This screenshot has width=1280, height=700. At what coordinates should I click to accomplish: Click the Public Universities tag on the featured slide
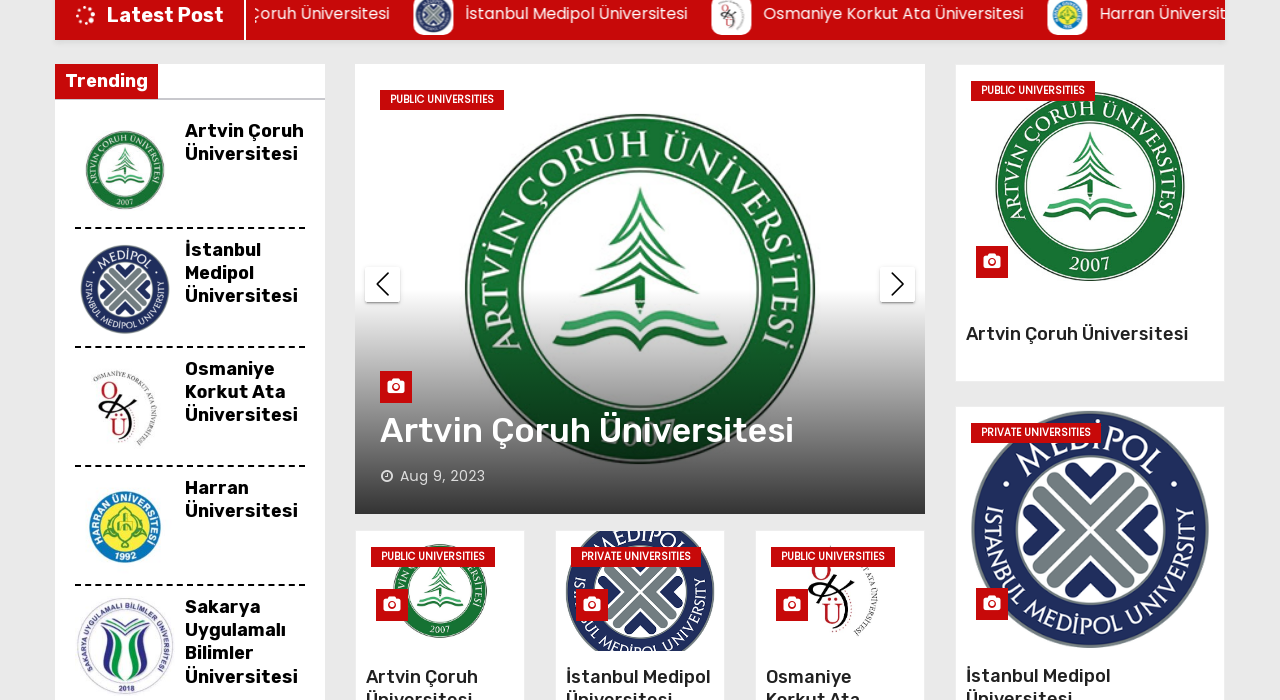point(442,100)
